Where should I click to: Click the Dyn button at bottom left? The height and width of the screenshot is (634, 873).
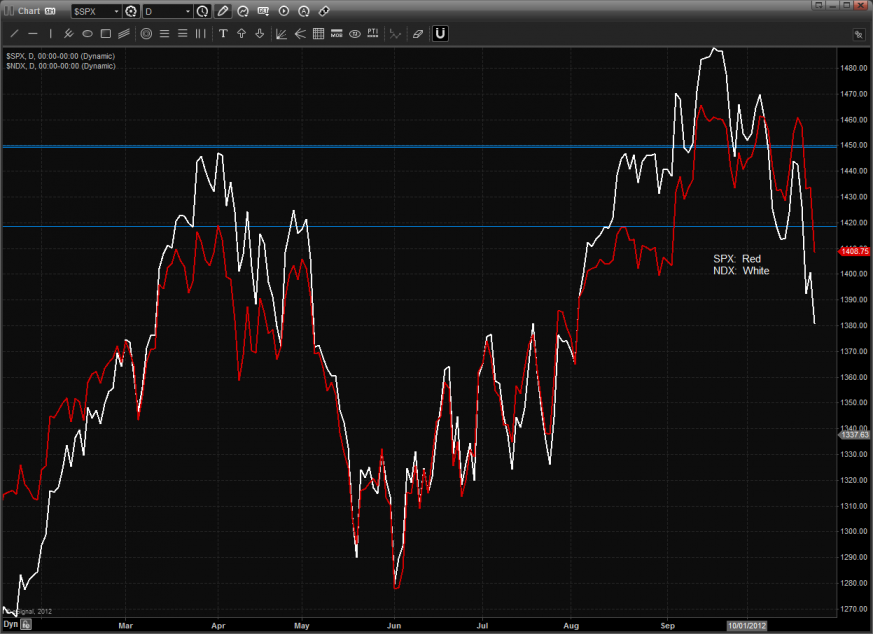tap(10, 623)
